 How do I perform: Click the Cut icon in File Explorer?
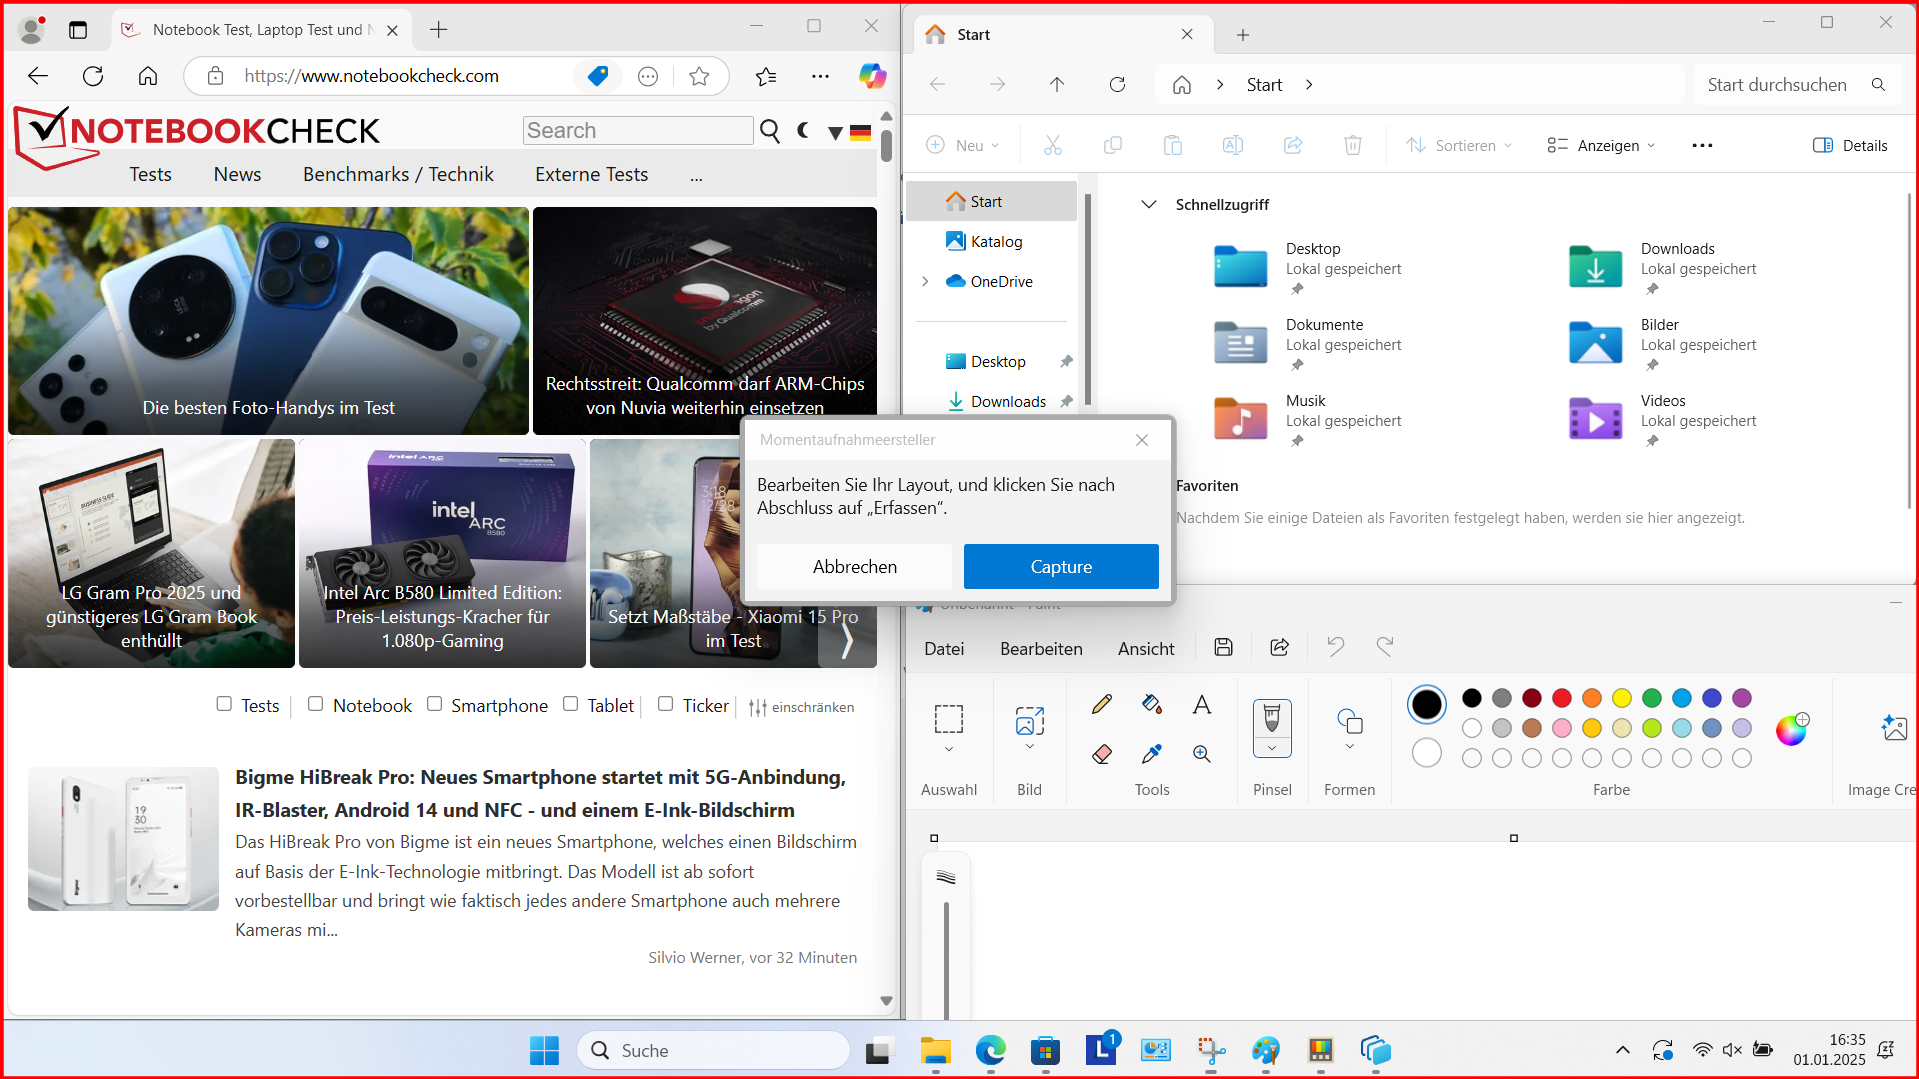[1053, 145]
